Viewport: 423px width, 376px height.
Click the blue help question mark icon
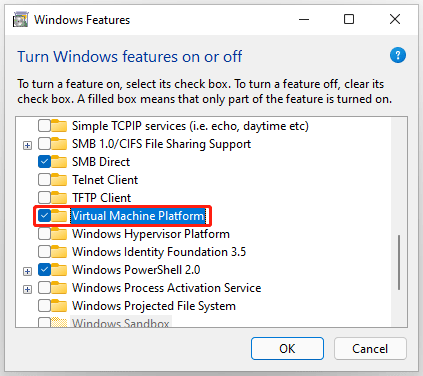pos(398,55)
